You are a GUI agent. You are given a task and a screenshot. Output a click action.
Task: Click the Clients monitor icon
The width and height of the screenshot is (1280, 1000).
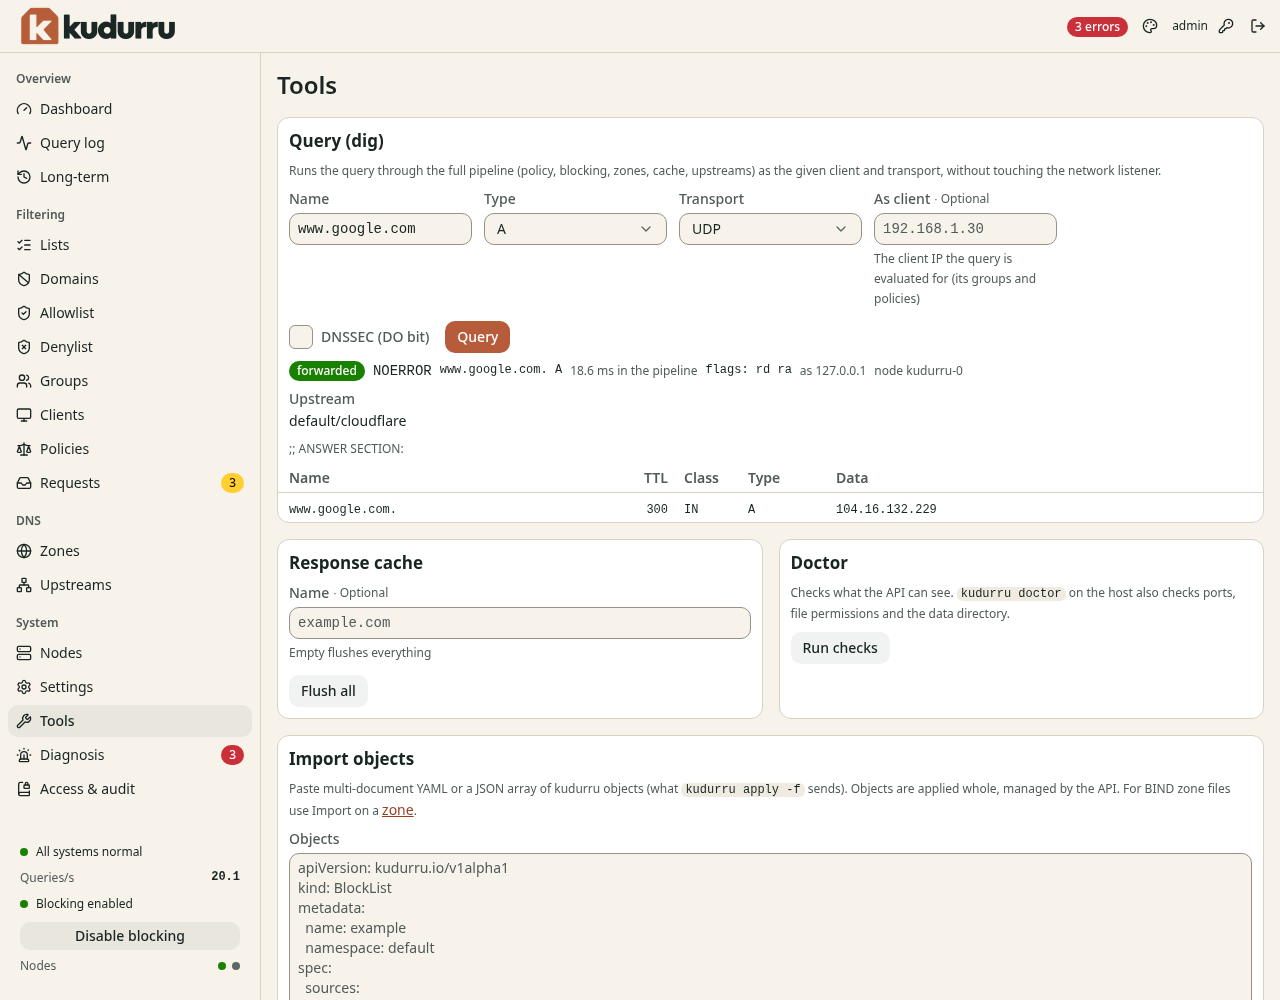(24, 415)
